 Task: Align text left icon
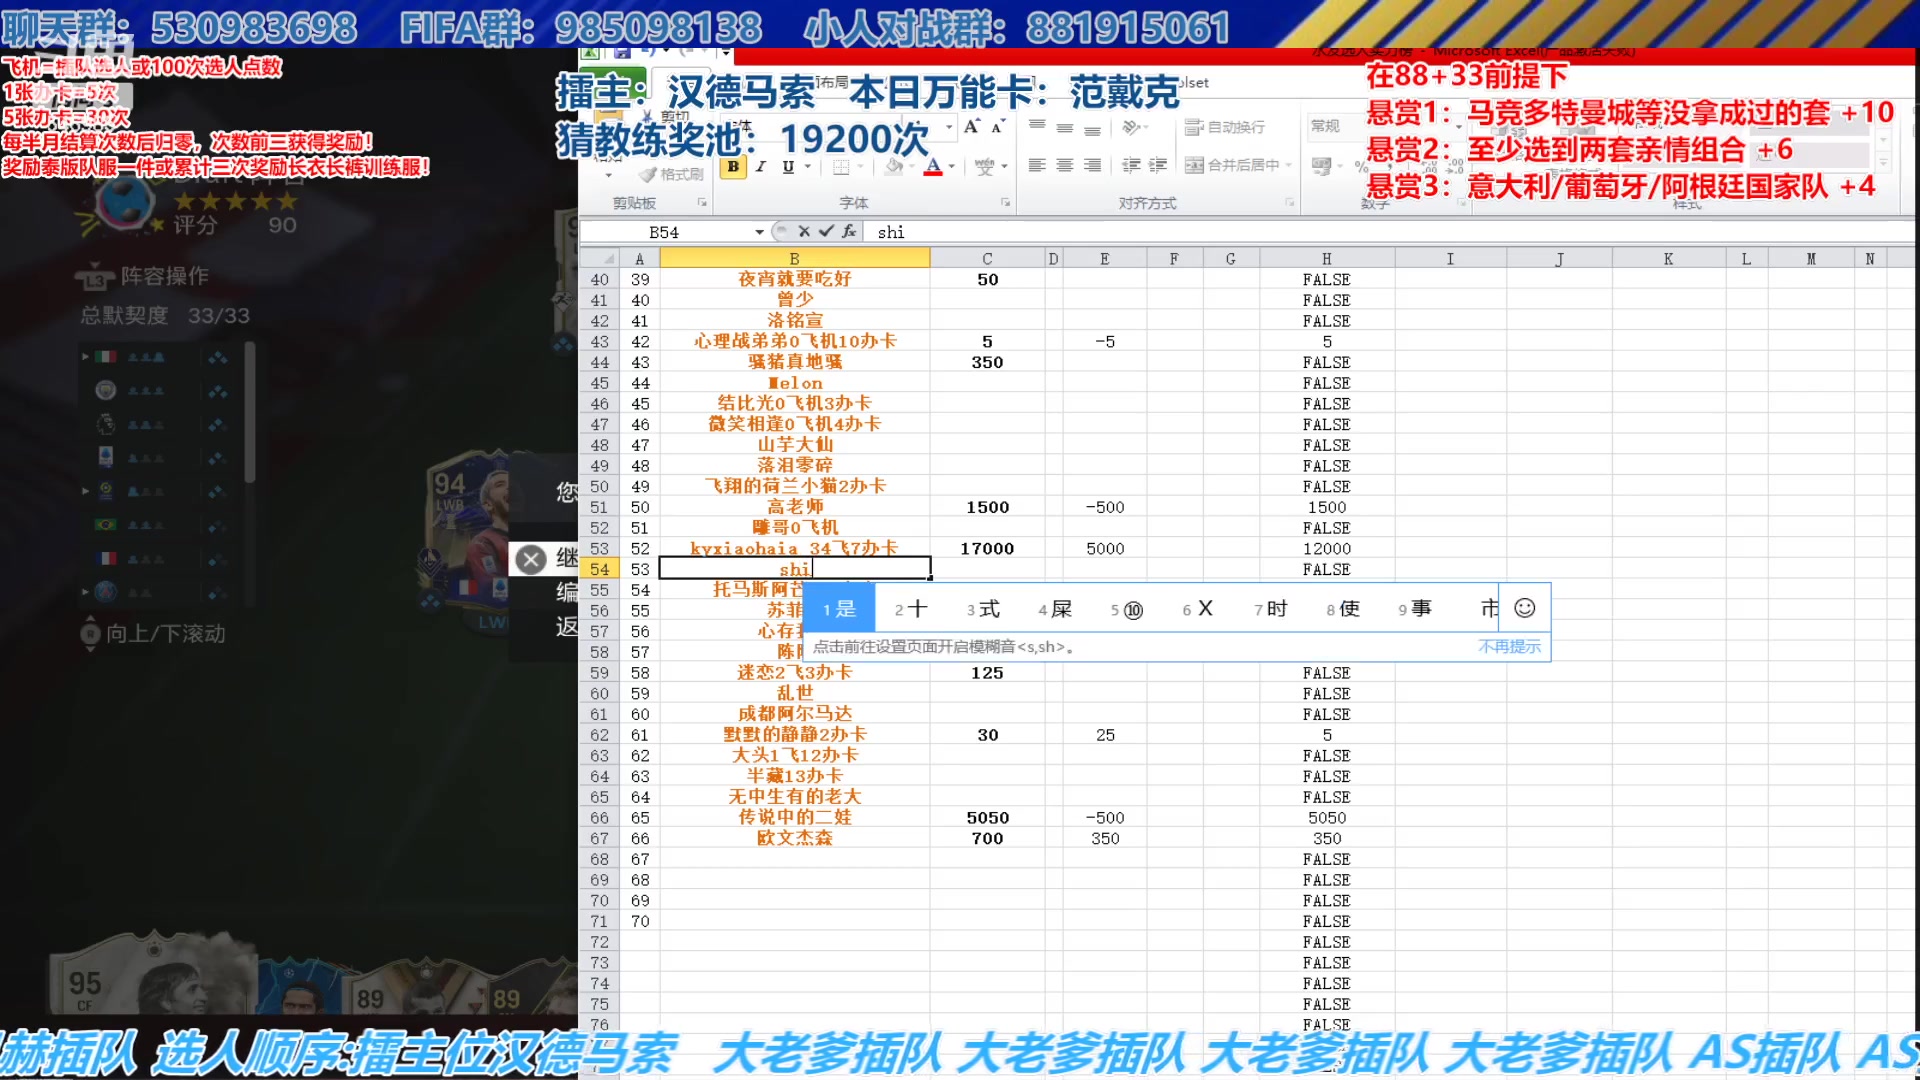1037,165
